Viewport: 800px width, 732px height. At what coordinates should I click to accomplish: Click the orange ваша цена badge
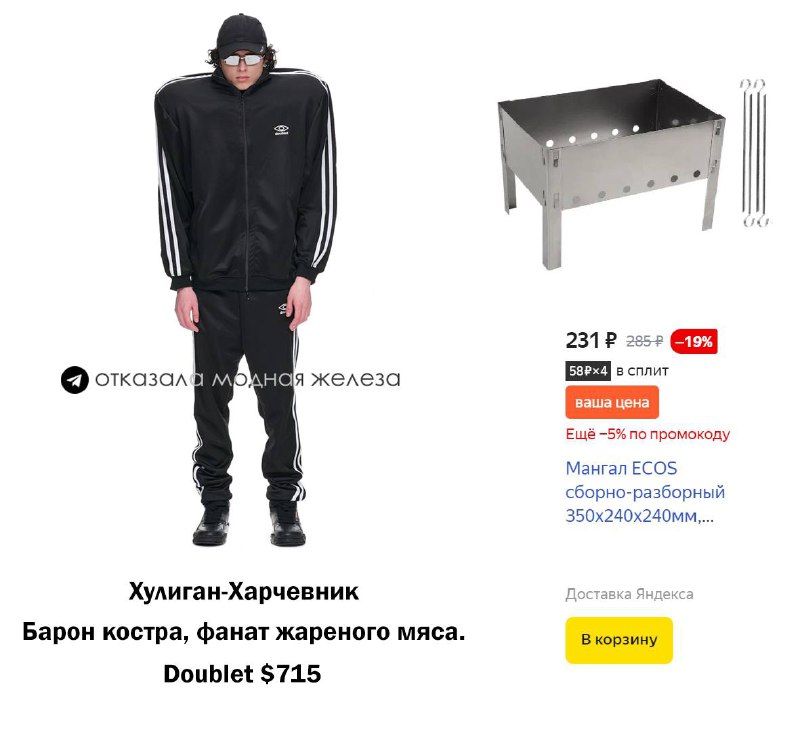click(612, 402)
